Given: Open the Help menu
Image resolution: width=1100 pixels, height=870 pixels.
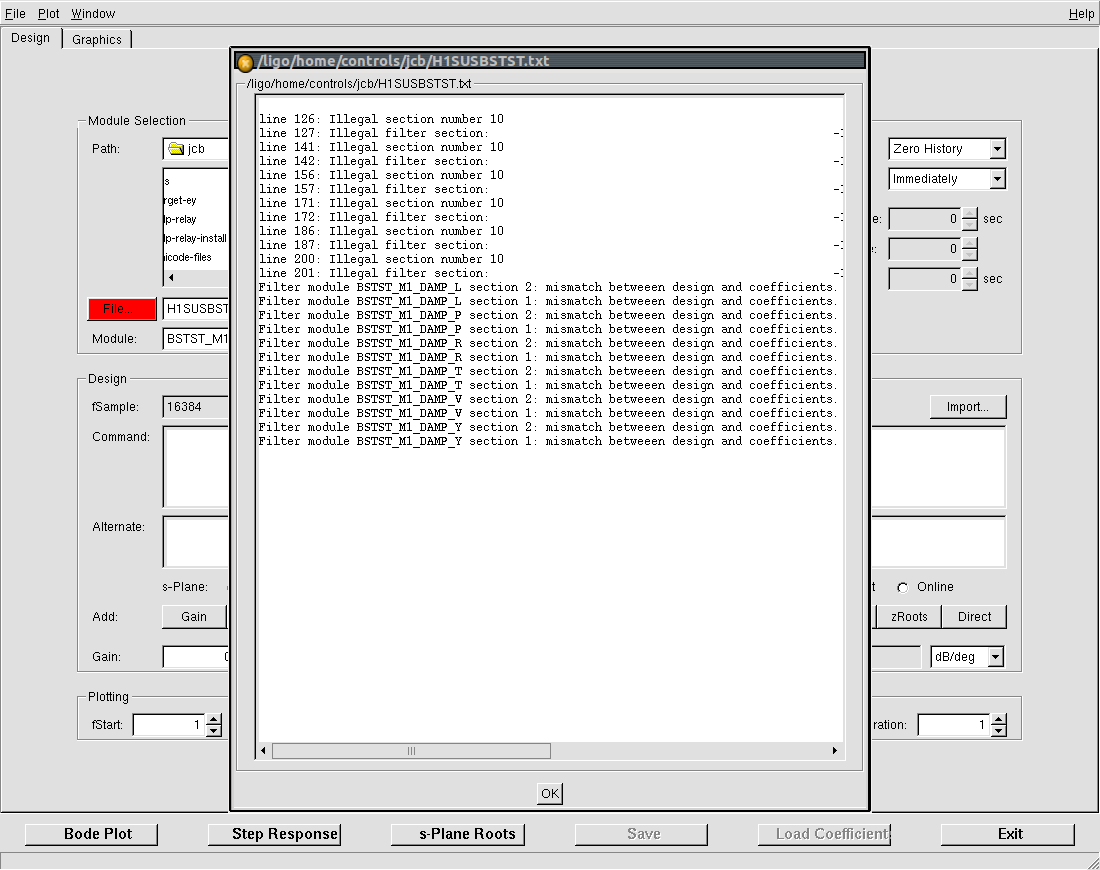Looking at the screenshot, I should coord(1081,13).
